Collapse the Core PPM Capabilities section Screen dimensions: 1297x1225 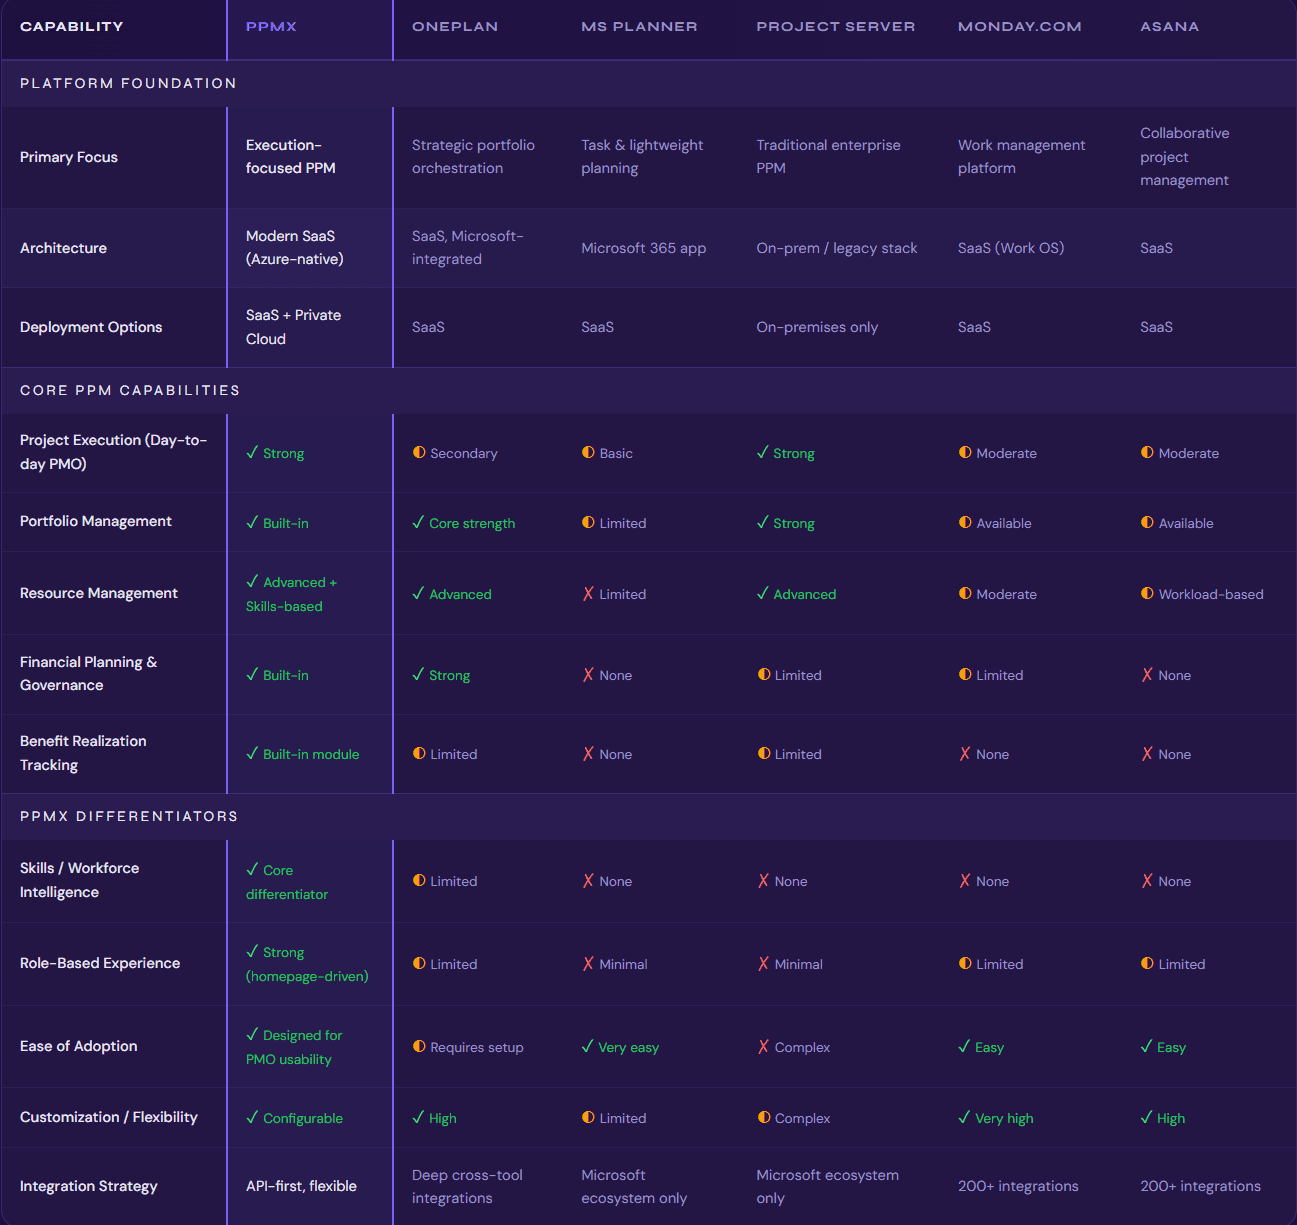130,390
